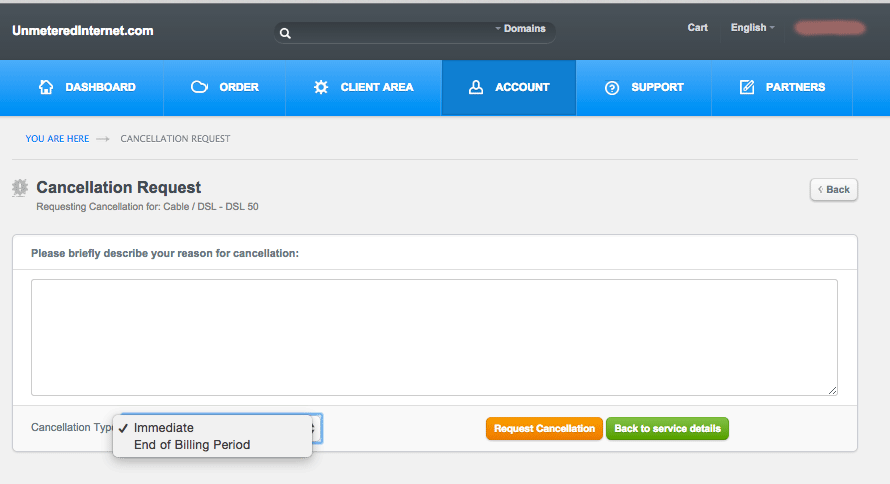Click the blurred user account name

tap(830, 28)
